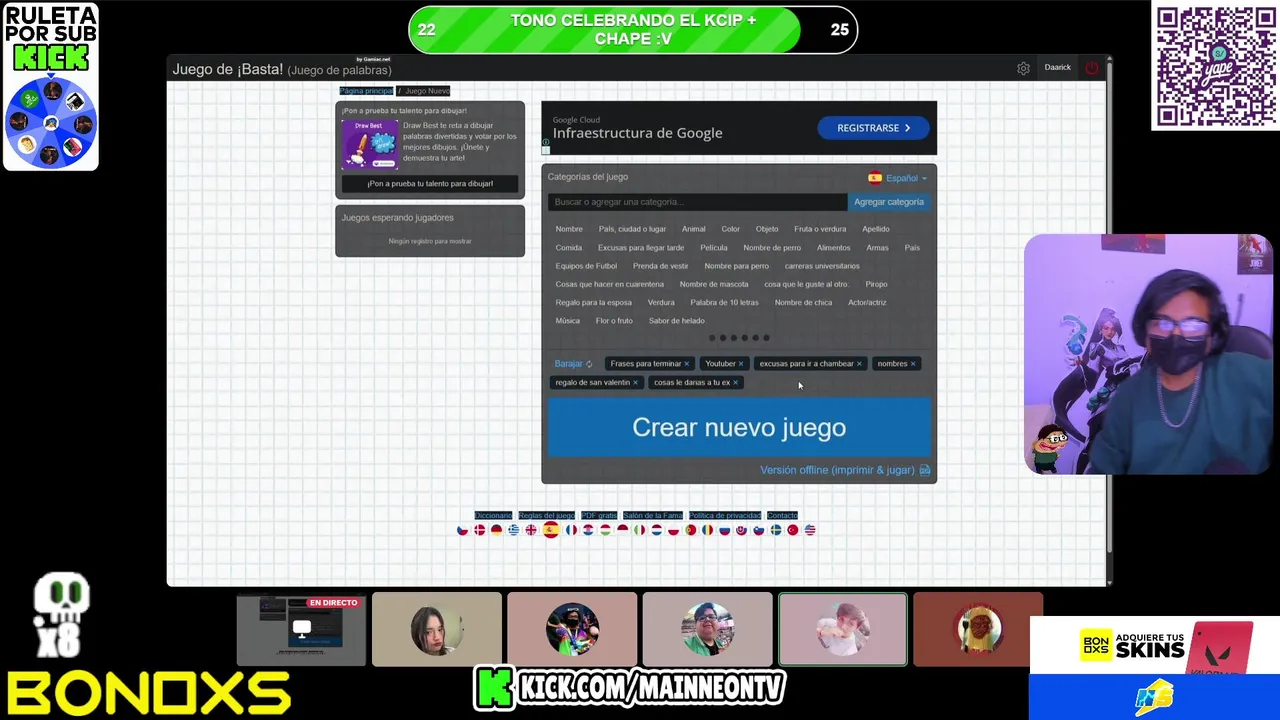Choose the Netherlands flag icon

[x=657, y=530]
